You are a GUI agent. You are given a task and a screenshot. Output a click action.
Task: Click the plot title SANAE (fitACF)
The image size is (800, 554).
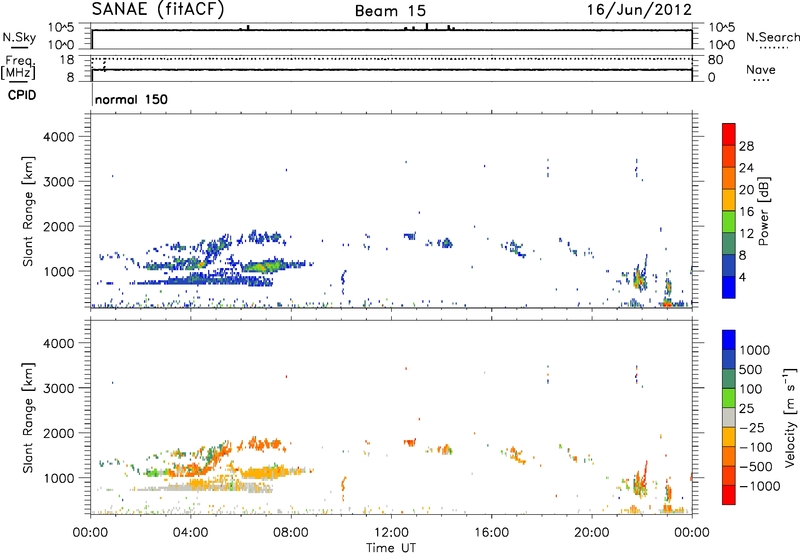click(158, 10)
